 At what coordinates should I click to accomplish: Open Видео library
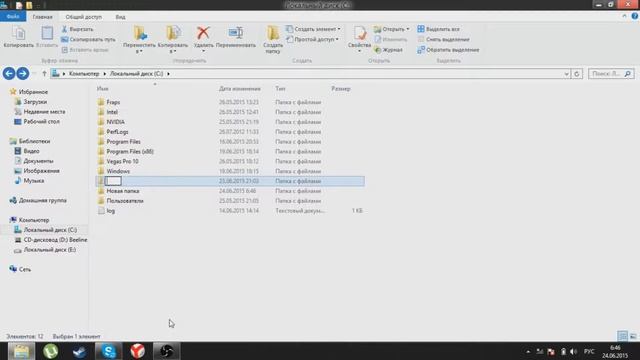(31, 151)
